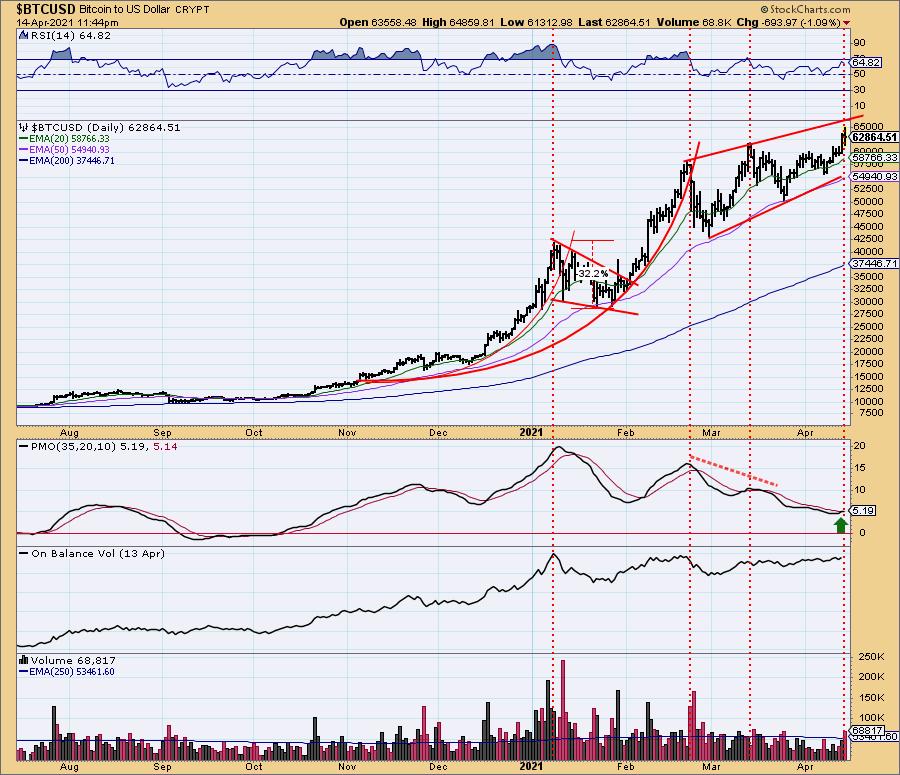
Task: Click the Last 62864.51 header value
Action: (x=614, y=22)
